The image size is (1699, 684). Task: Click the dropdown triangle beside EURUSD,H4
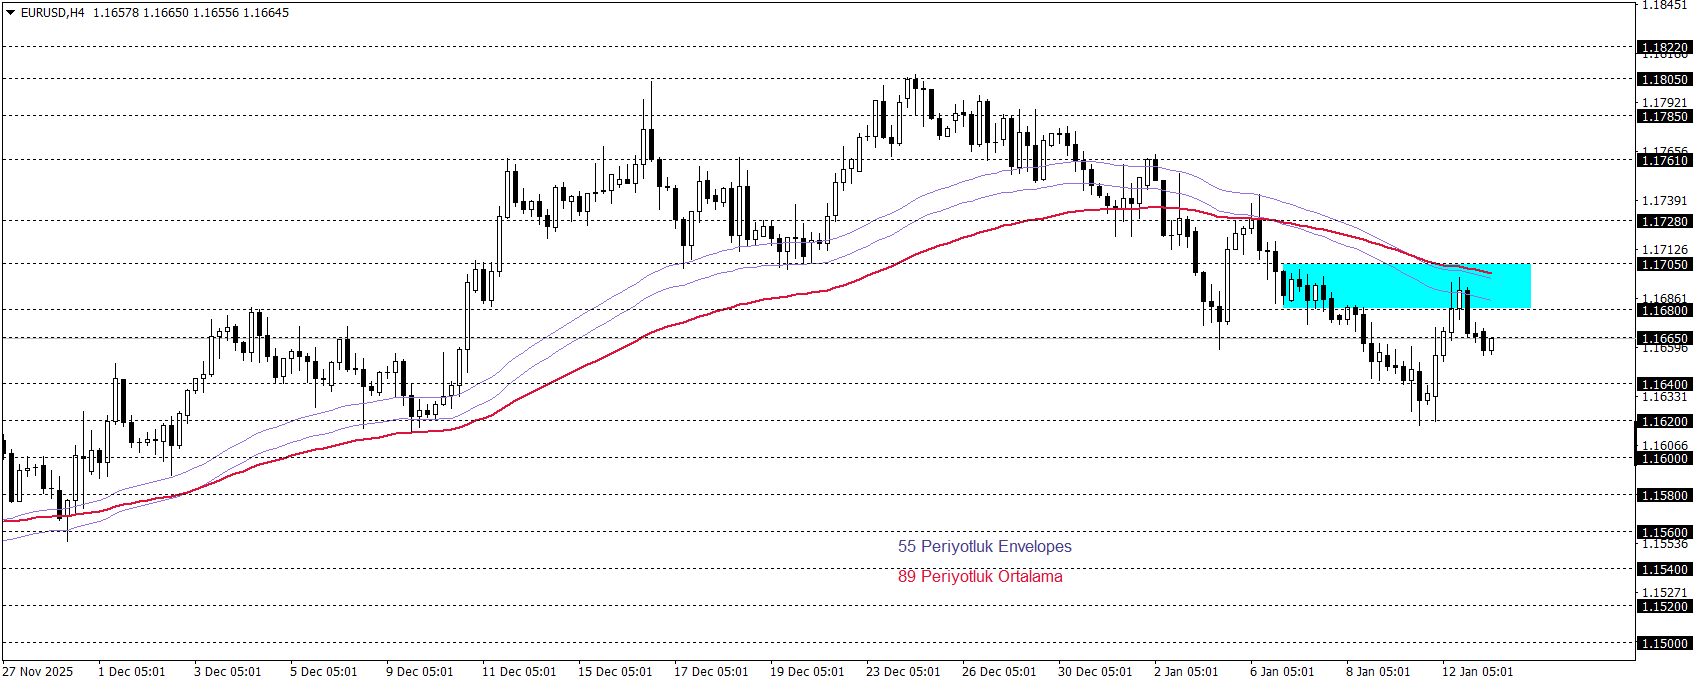(11, 13)
